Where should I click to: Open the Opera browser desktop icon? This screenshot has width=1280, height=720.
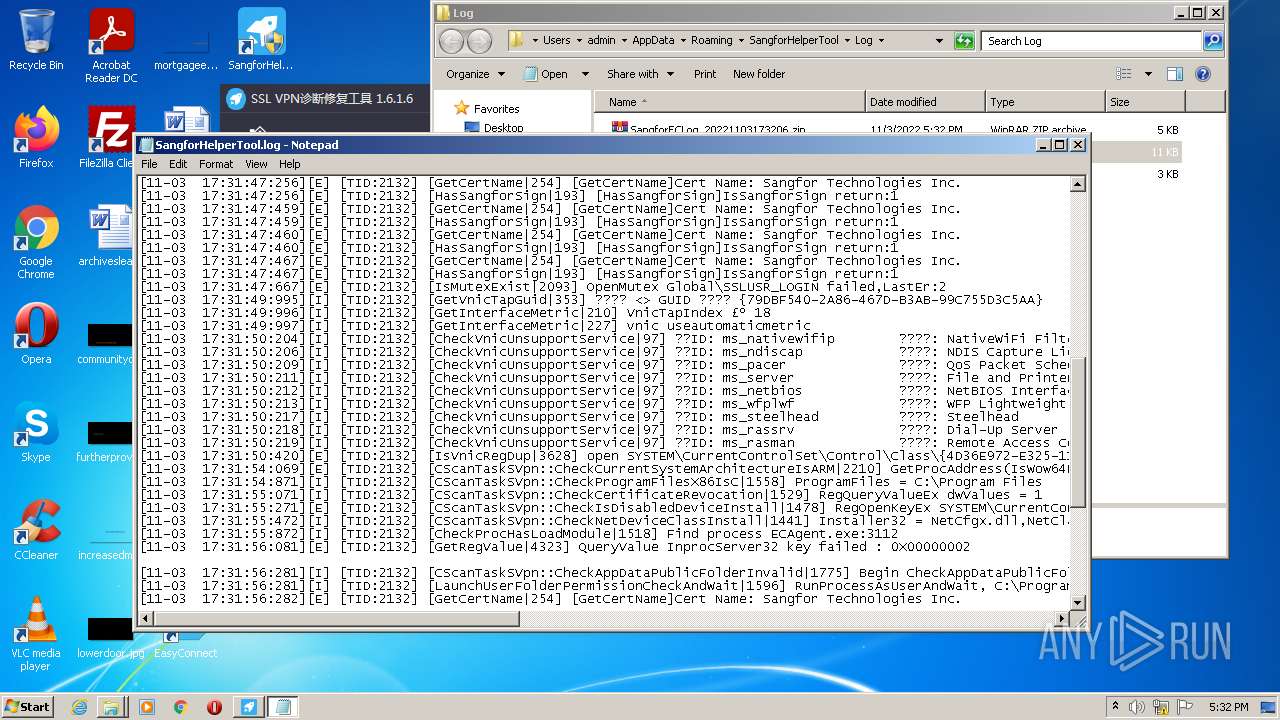pyautogui.click(x=36, y=335)
